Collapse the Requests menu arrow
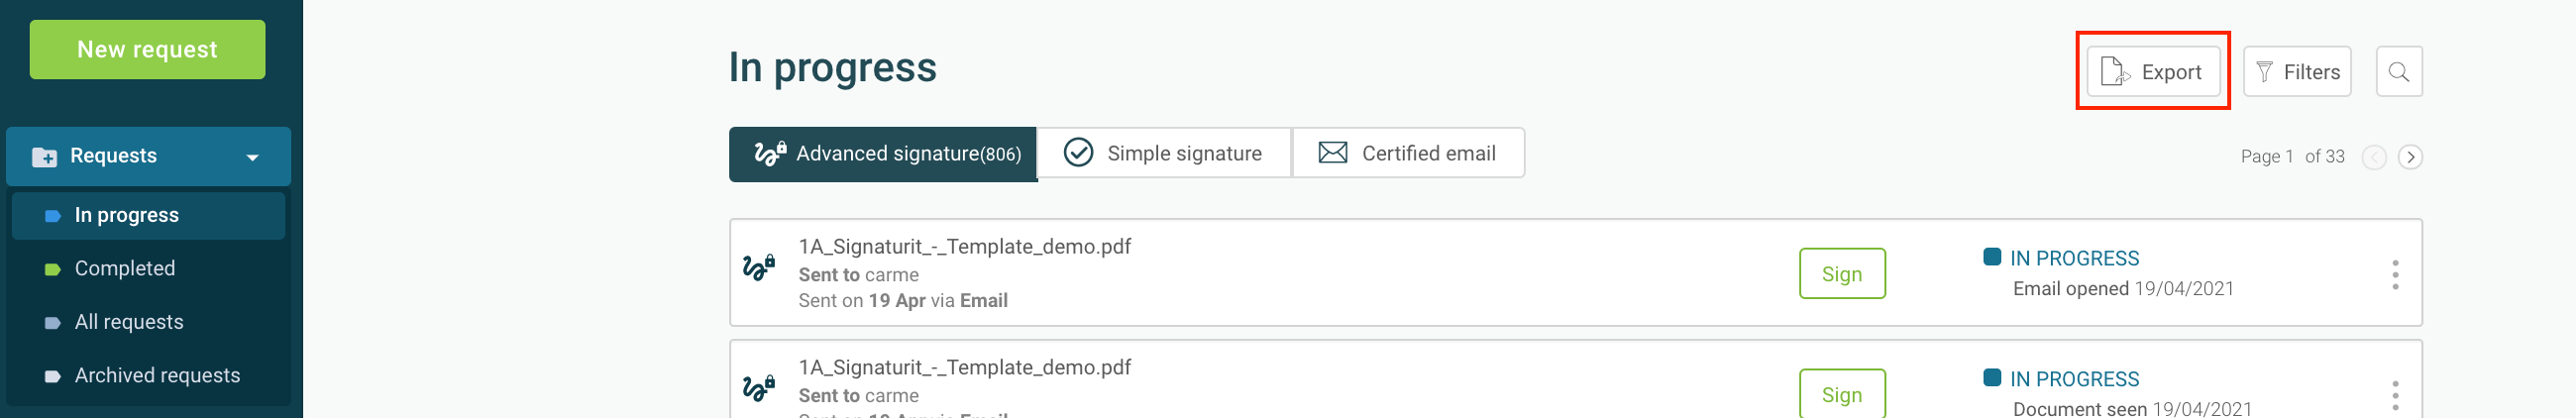 click(253, 157)
